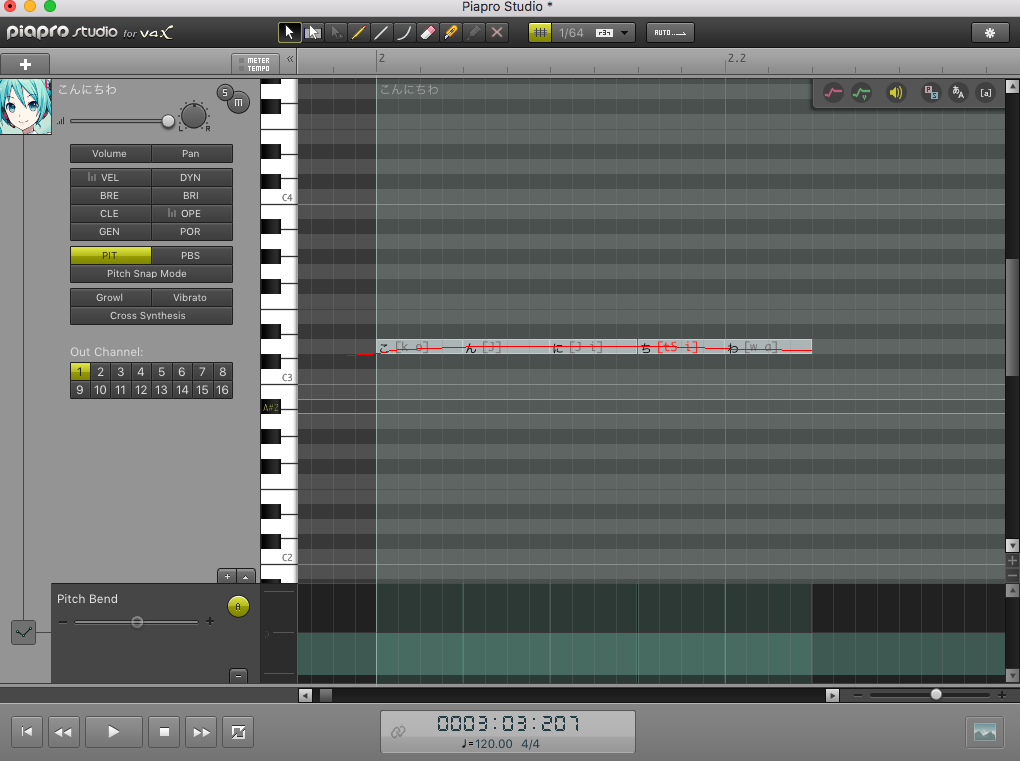Toggle P/S phoneme display icon
The image size is (1020, 761).
[x=931, y=93]
